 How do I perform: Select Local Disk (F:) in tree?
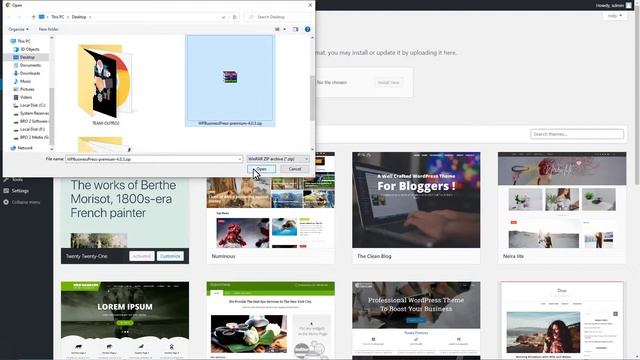(x=32, y=129)
